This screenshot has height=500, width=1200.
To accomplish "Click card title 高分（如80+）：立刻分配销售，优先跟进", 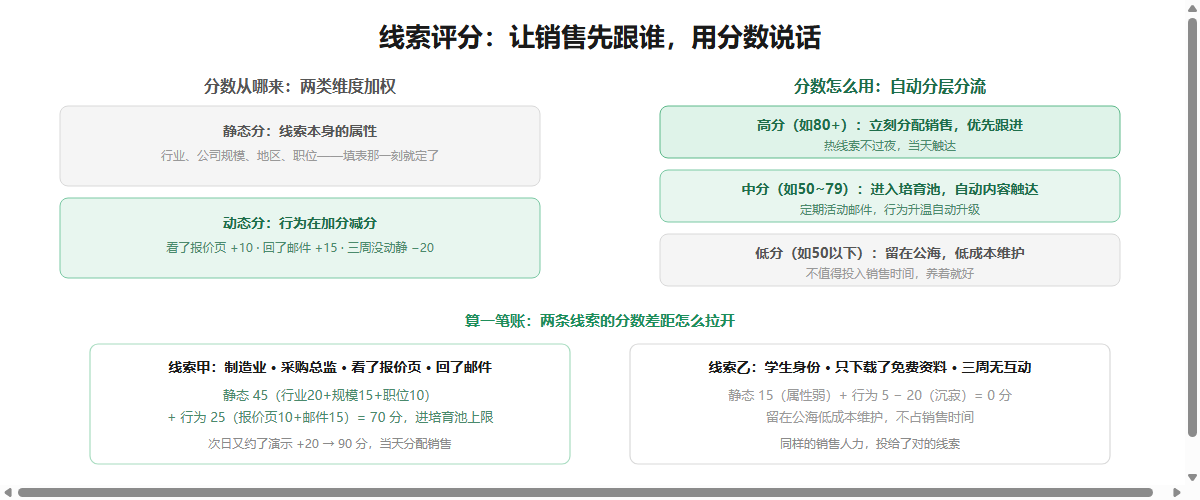I will coord(890,125).
